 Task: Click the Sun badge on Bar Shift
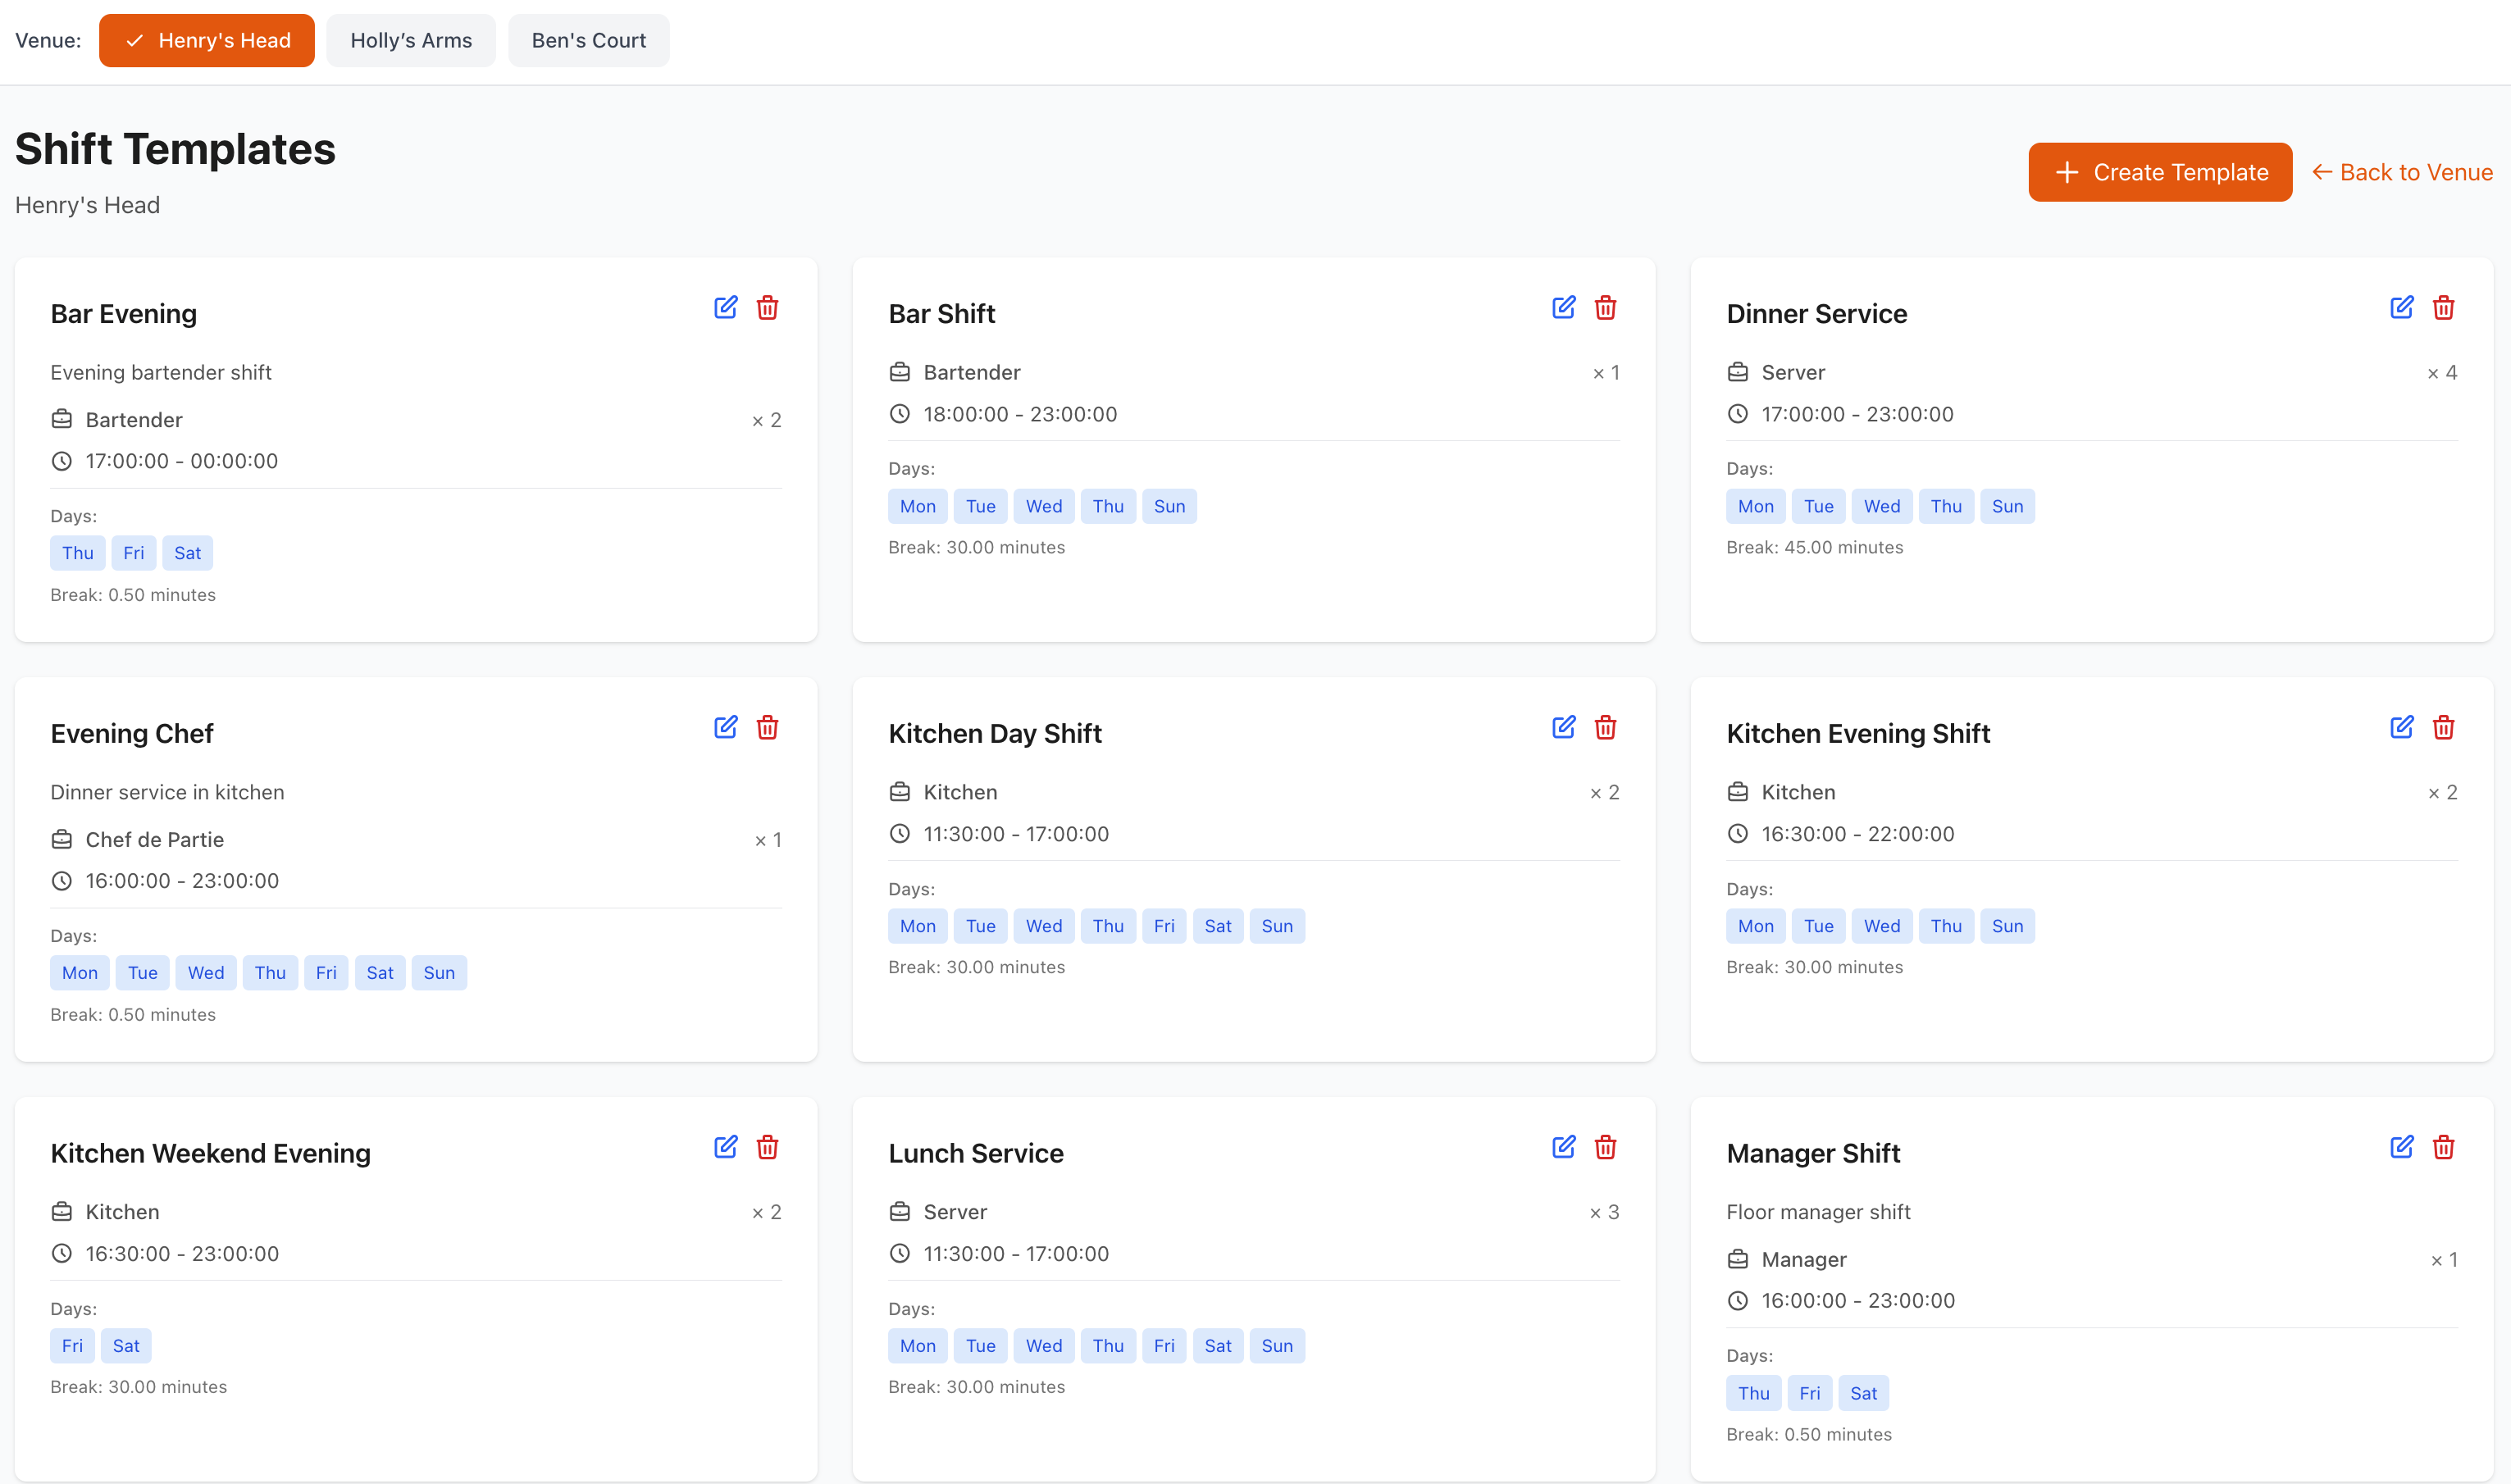(1169, 506)
